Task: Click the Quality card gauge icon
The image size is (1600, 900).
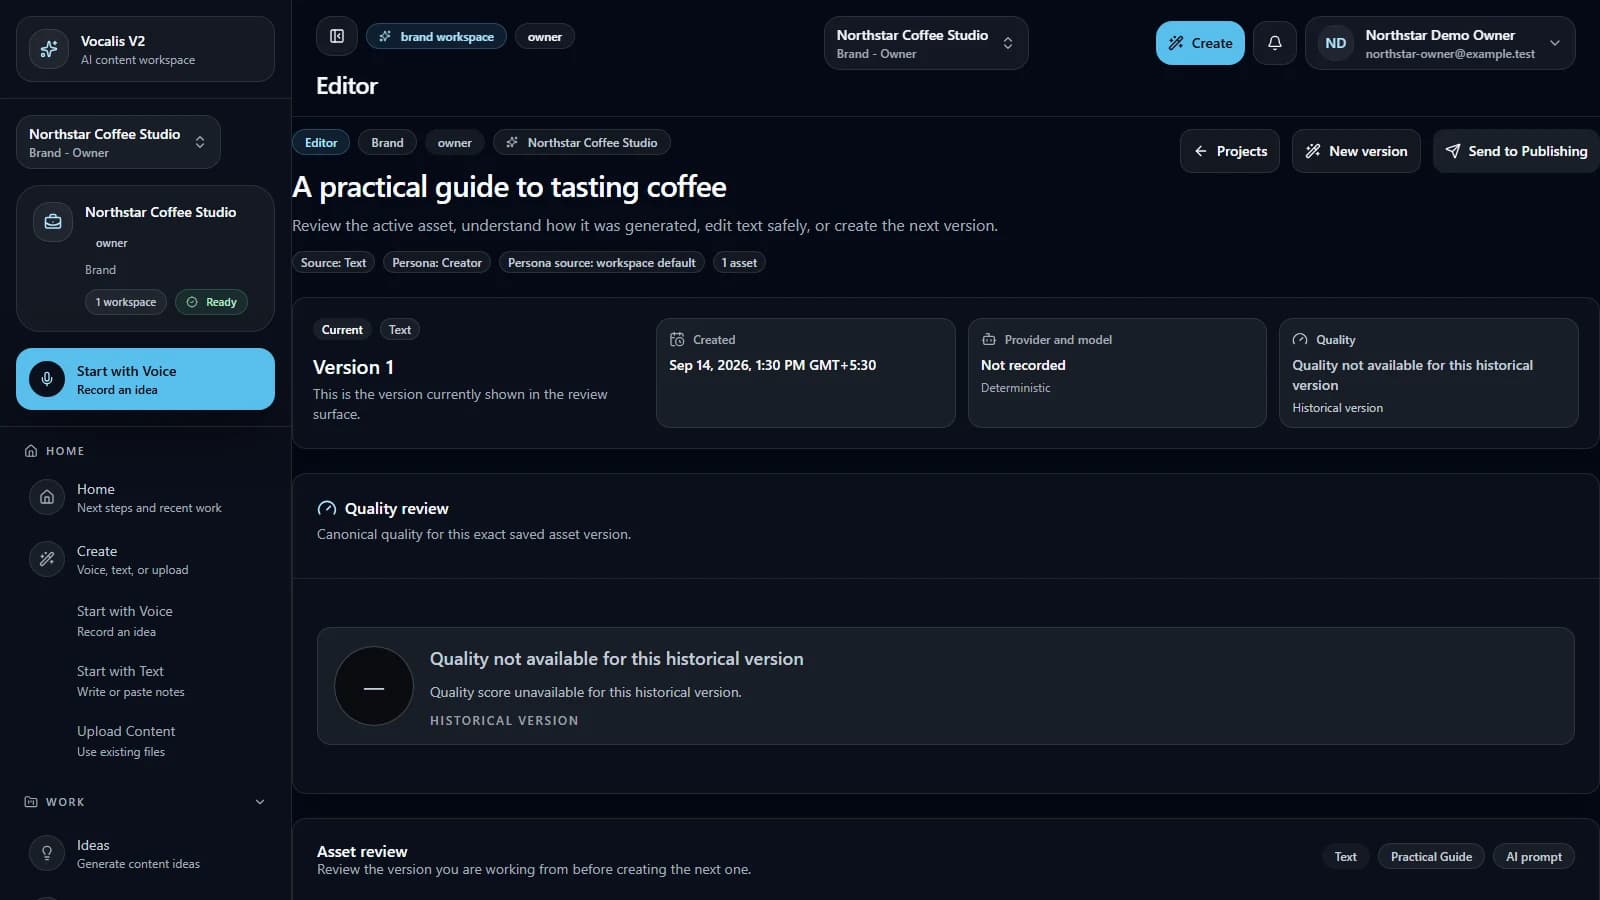Action: coord(1300,339)
